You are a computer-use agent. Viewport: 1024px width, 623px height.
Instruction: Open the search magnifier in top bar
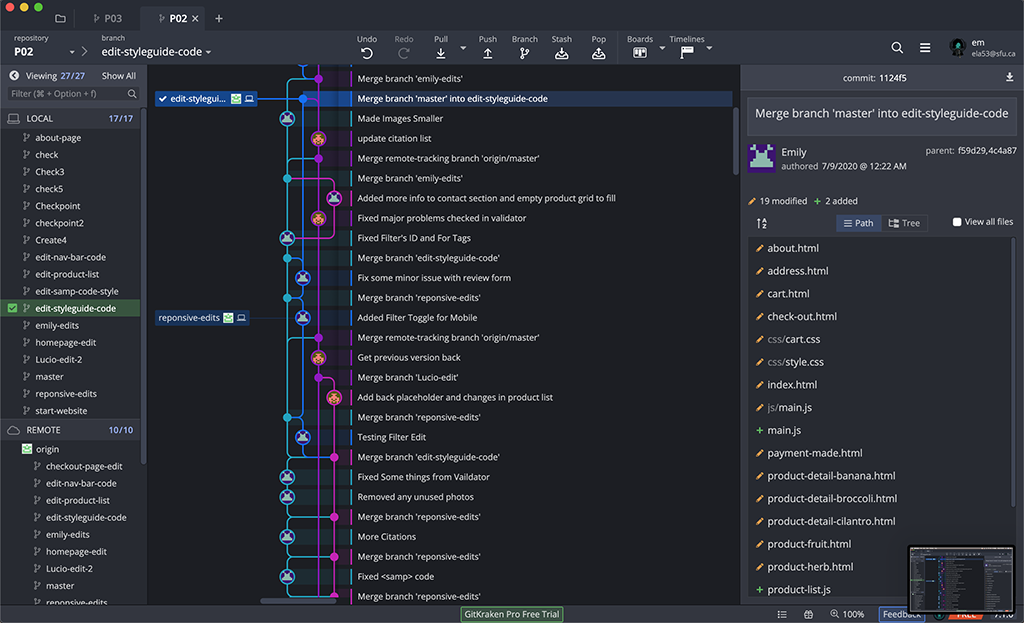897,48
